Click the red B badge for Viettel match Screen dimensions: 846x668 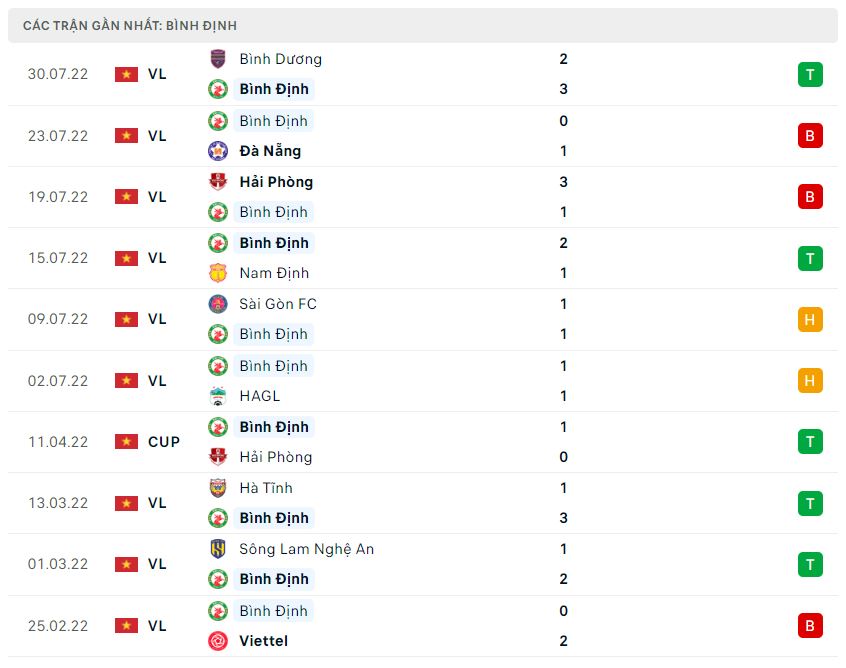pyautogui.click(x=810, y=626)
